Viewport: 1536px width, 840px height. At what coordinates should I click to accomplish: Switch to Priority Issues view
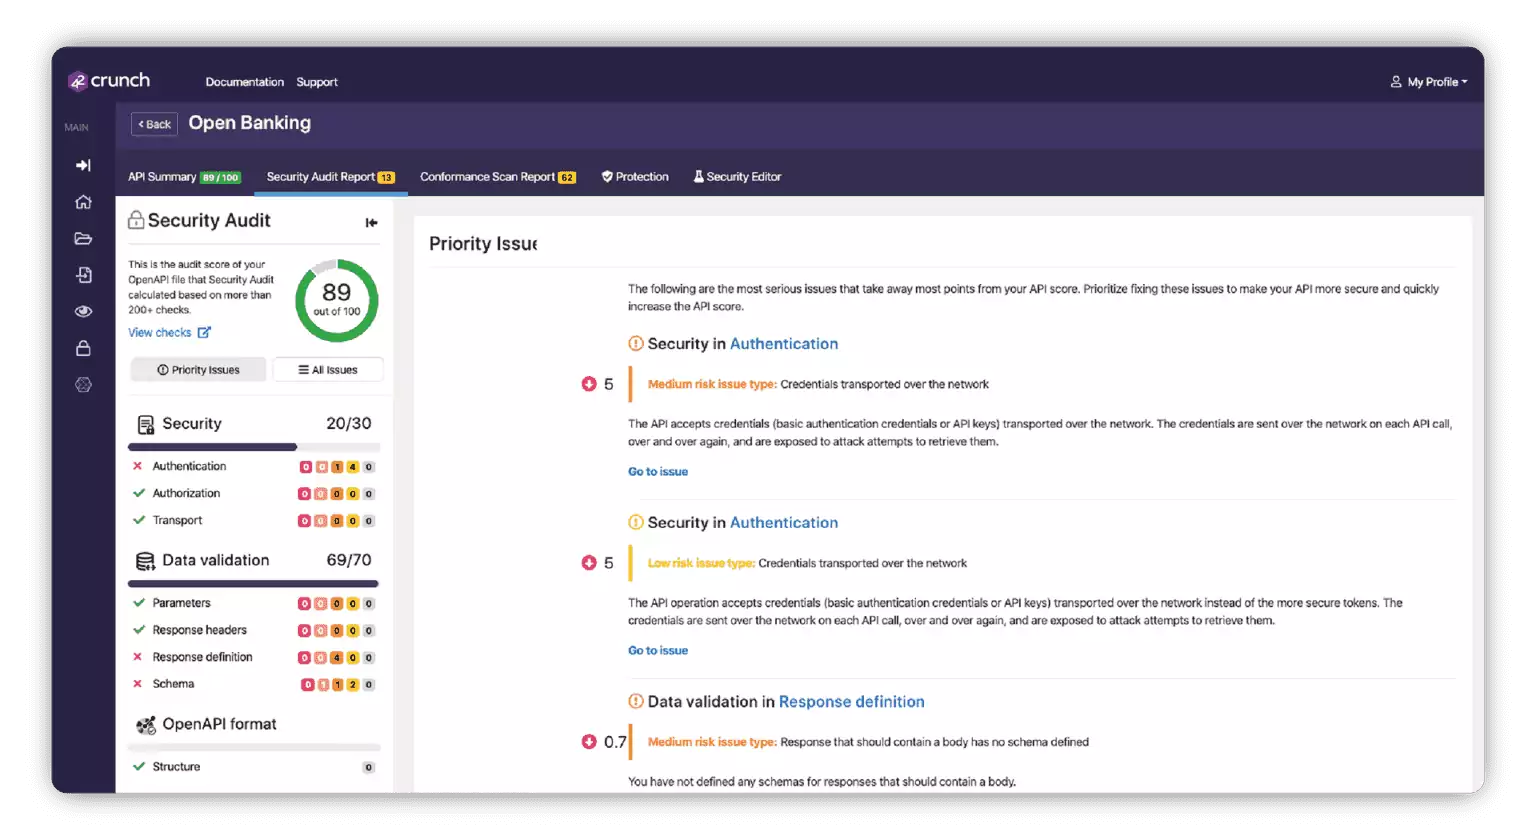199,370
